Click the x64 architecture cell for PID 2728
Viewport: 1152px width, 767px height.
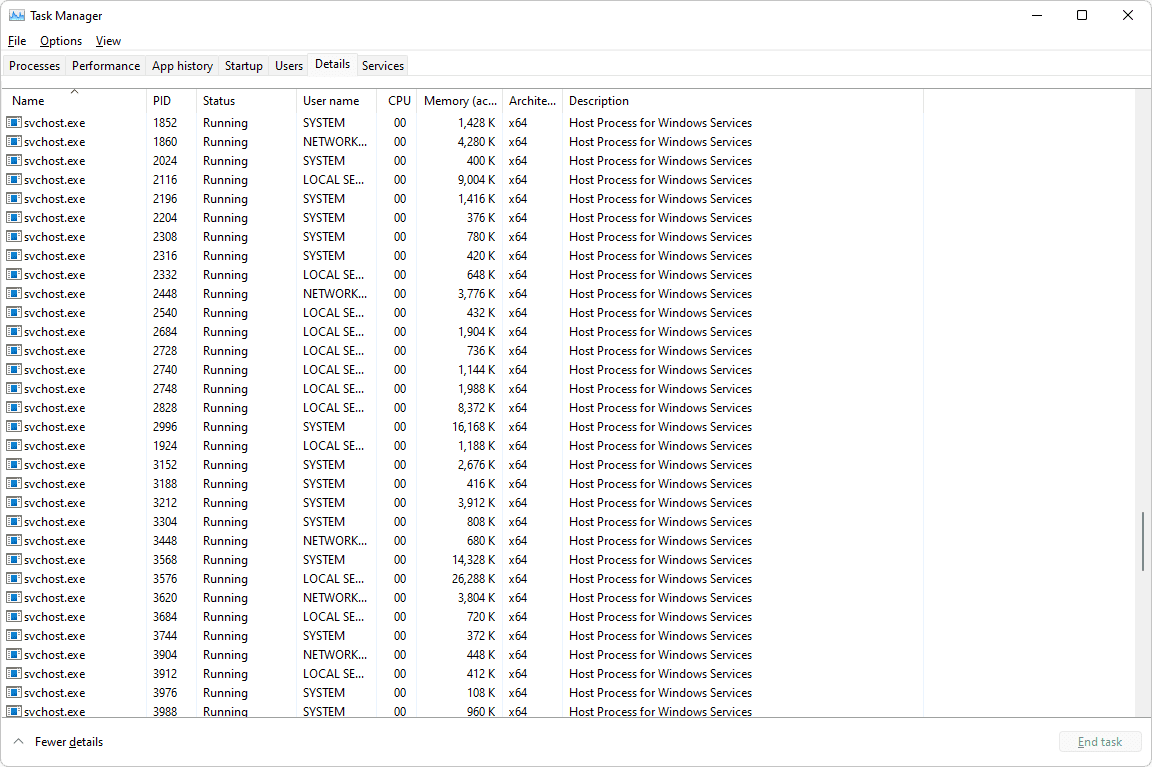click(518, 351)
